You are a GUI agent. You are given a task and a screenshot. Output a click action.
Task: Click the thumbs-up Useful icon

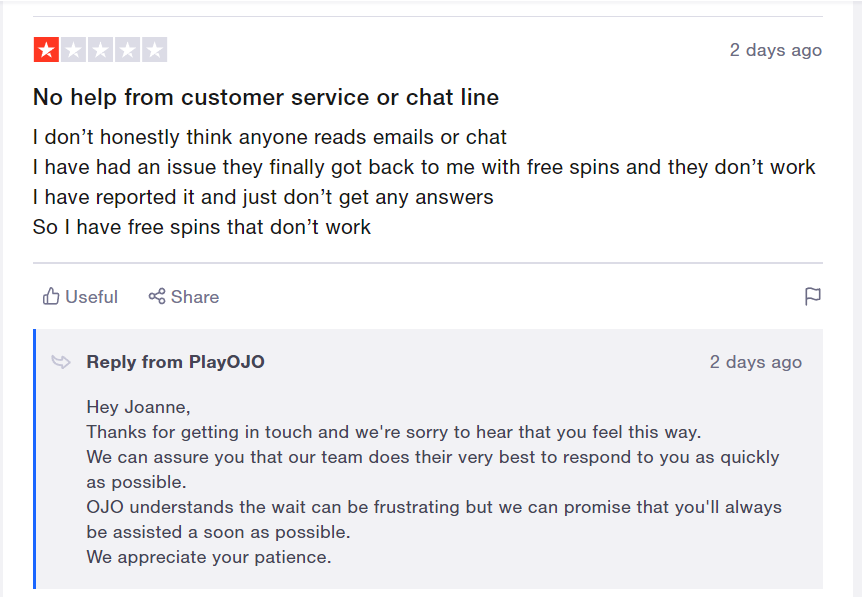(51, 297)
